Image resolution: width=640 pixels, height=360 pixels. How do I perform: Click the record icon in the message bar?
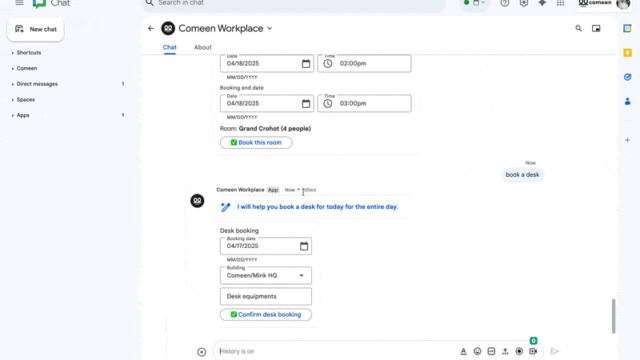(519, 351)
